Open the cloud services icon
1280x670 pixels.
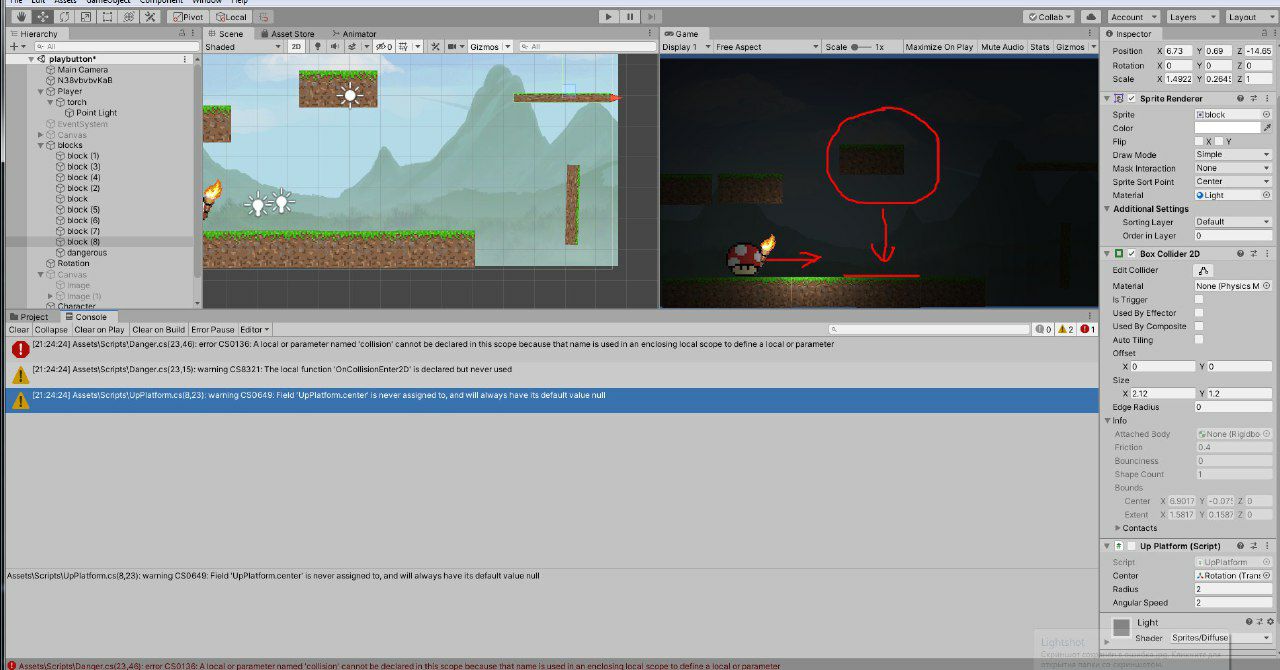coord(1091,17)
